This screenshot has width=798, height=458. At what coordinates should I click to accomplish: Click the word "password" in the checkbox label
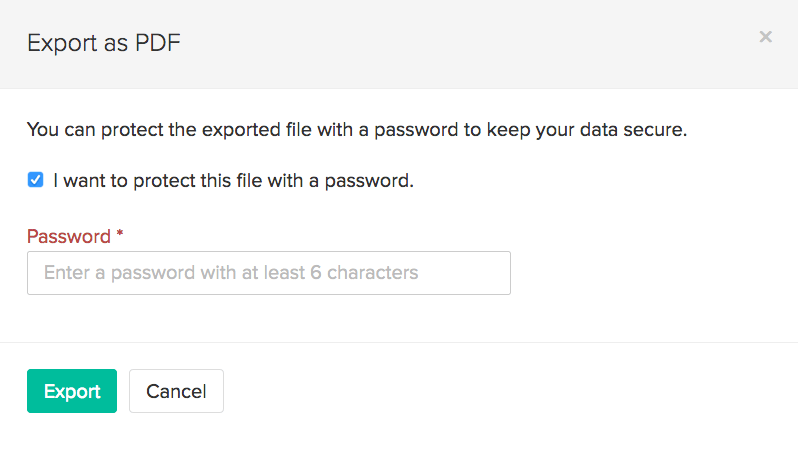pyautogui.click(x=370, y=181)
